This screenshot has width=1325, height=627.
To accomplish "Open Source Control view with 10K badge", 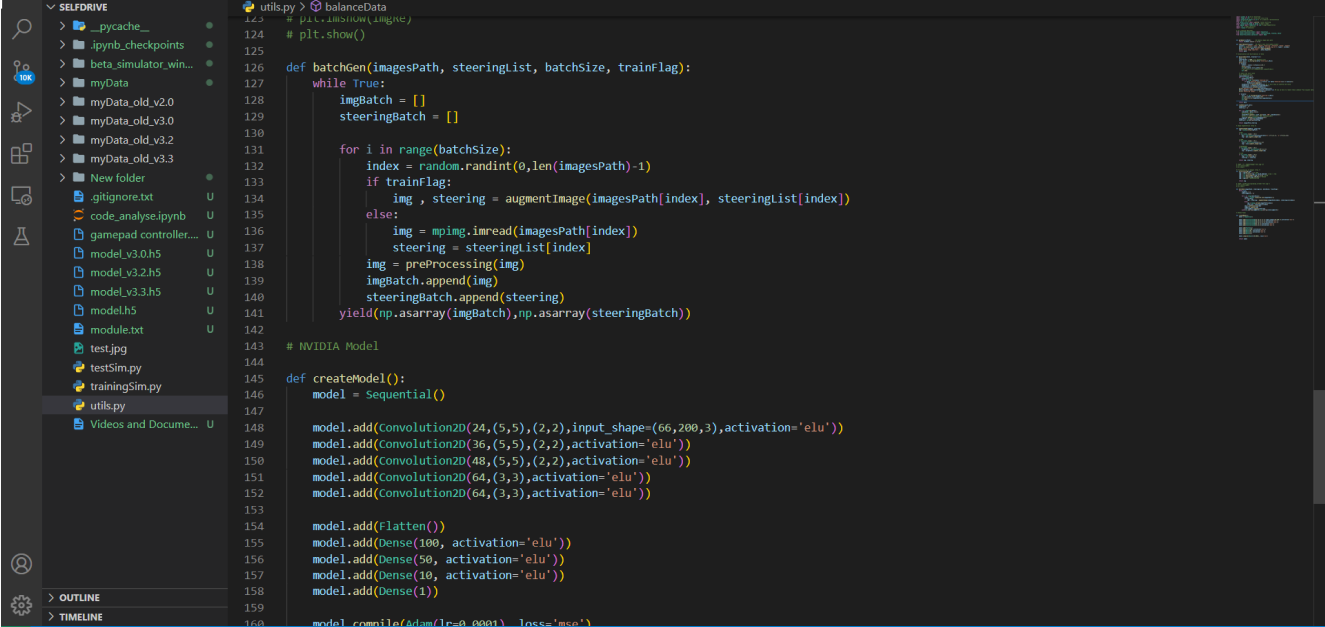I will pyautogui.click(x=21, y=71).
